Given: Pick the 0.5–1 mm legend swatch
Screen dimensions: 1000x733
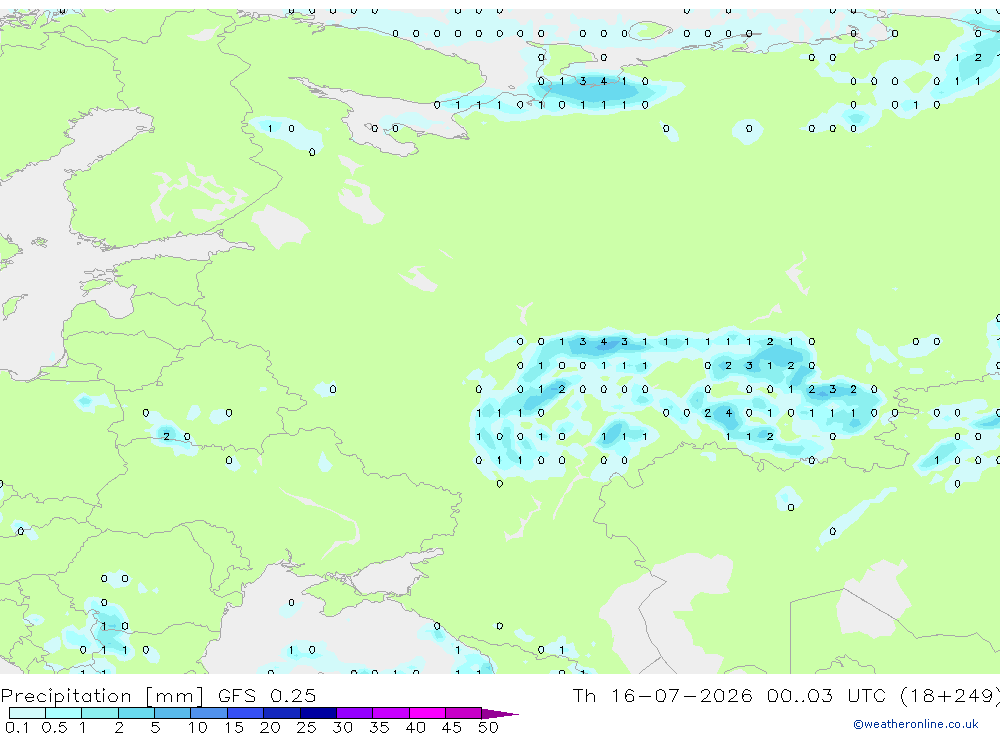Looking at the screenshot, I should coord(64,713).
